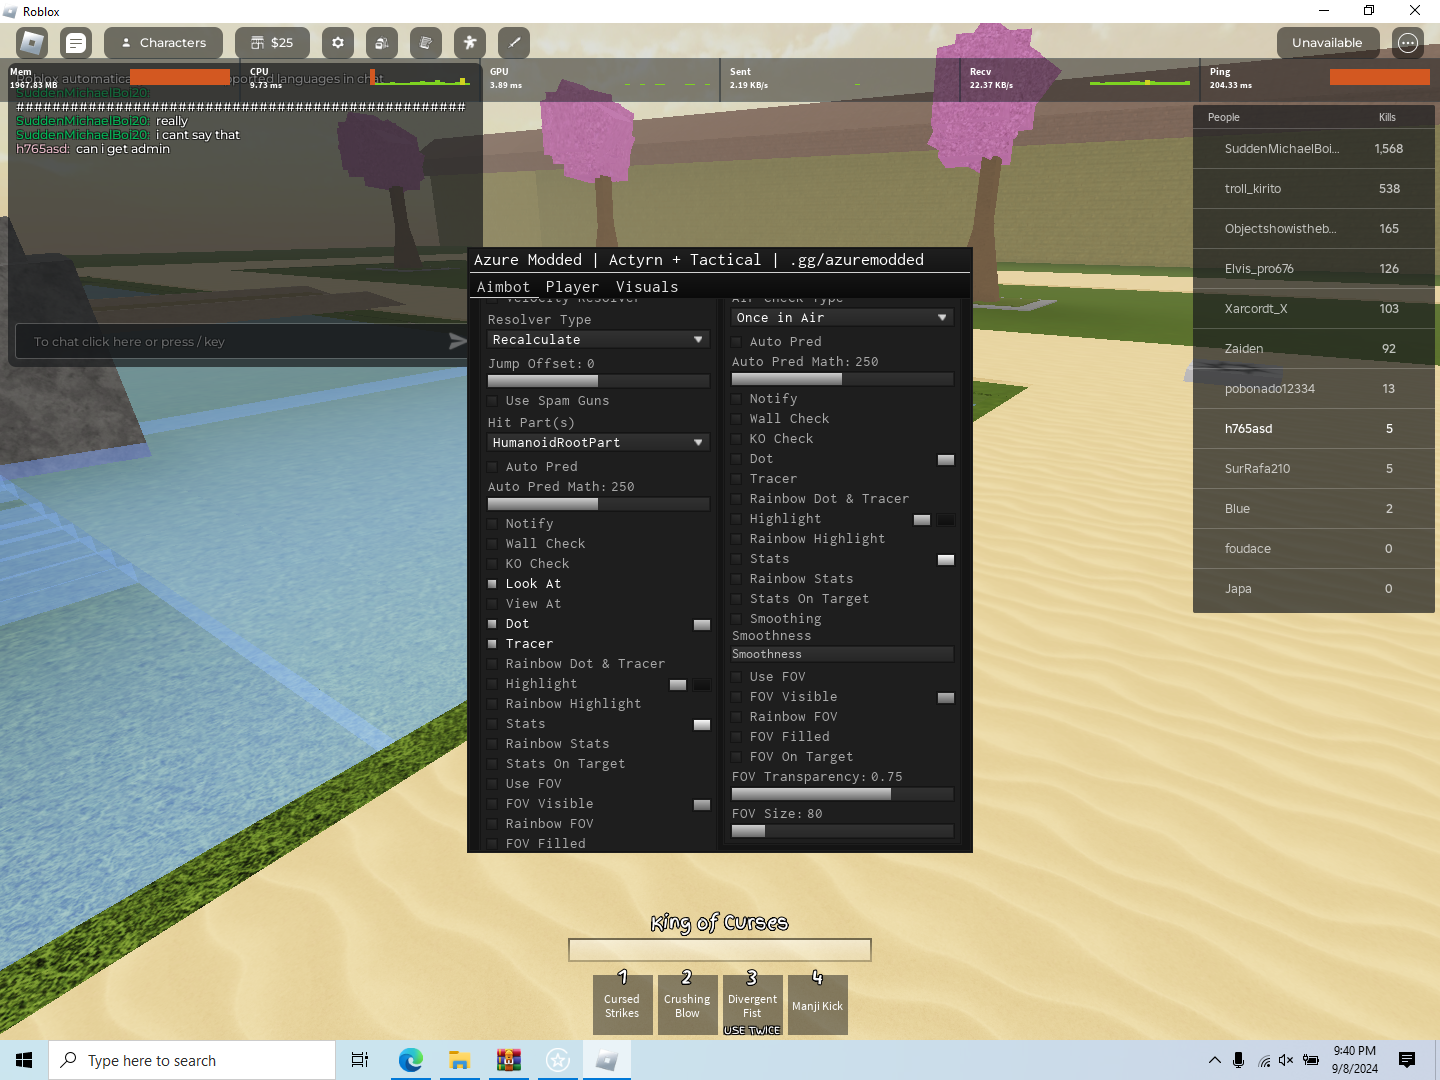This screenshot has width=1440, height=1080.
Task: Use Cursed Strikes ability slot 1
Action: (x=622, y=1005)
